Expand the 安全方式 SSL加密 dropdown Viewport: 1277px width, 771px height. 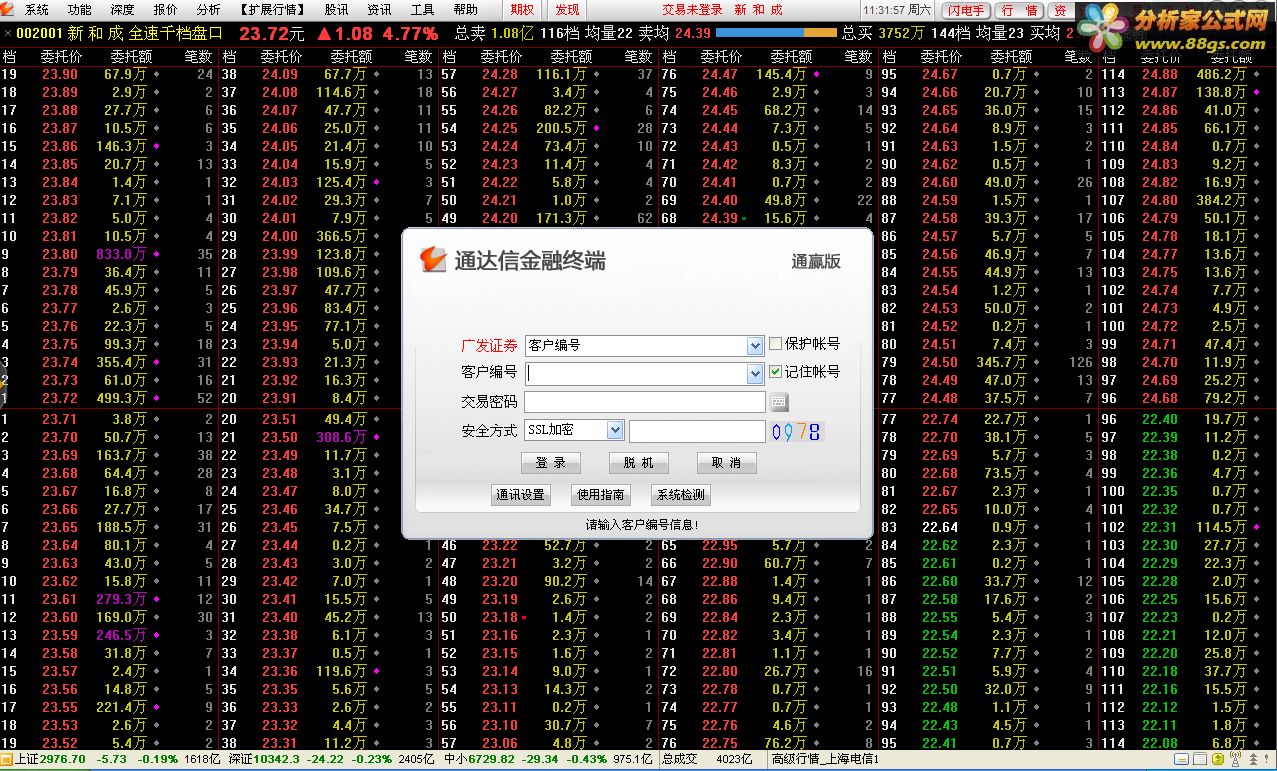click(615, 431)
